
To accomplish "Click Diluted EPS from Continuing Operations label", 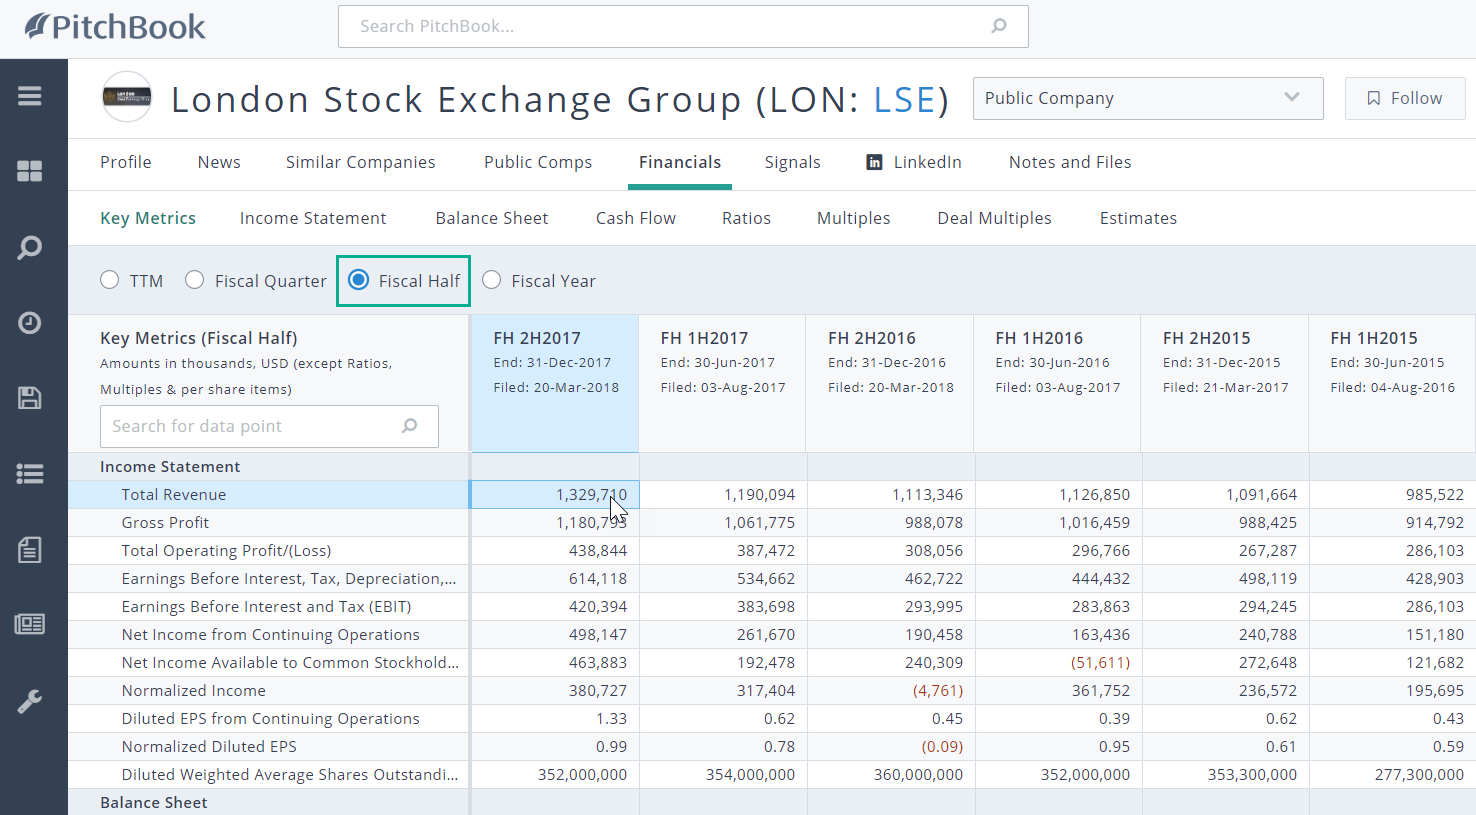I will 270,718.
